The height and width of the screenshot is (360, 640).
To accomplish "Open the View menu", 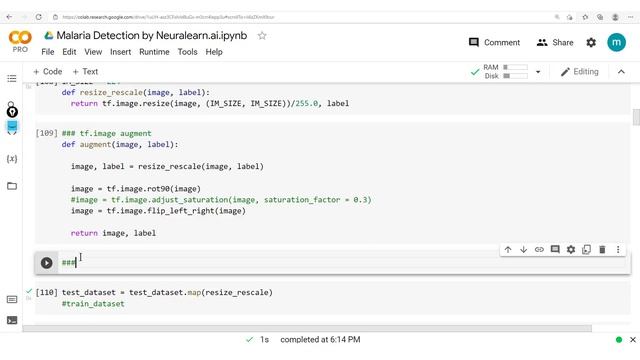I will click(93, 52).
